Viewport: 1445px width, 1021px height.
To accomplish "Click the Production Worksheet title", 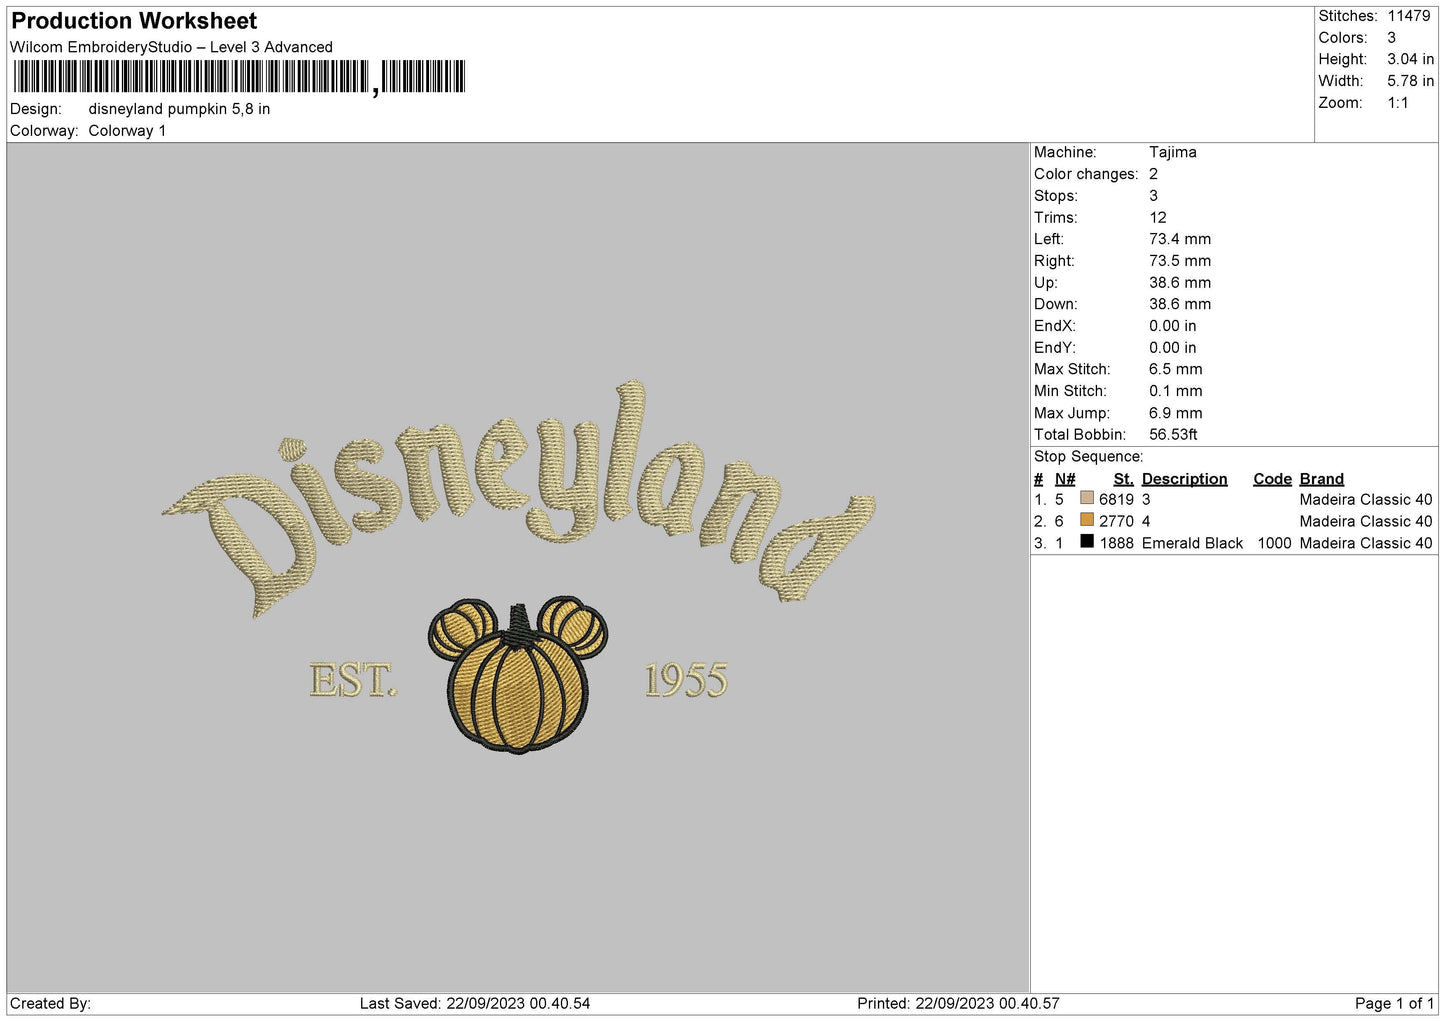I will pos(134,21).
